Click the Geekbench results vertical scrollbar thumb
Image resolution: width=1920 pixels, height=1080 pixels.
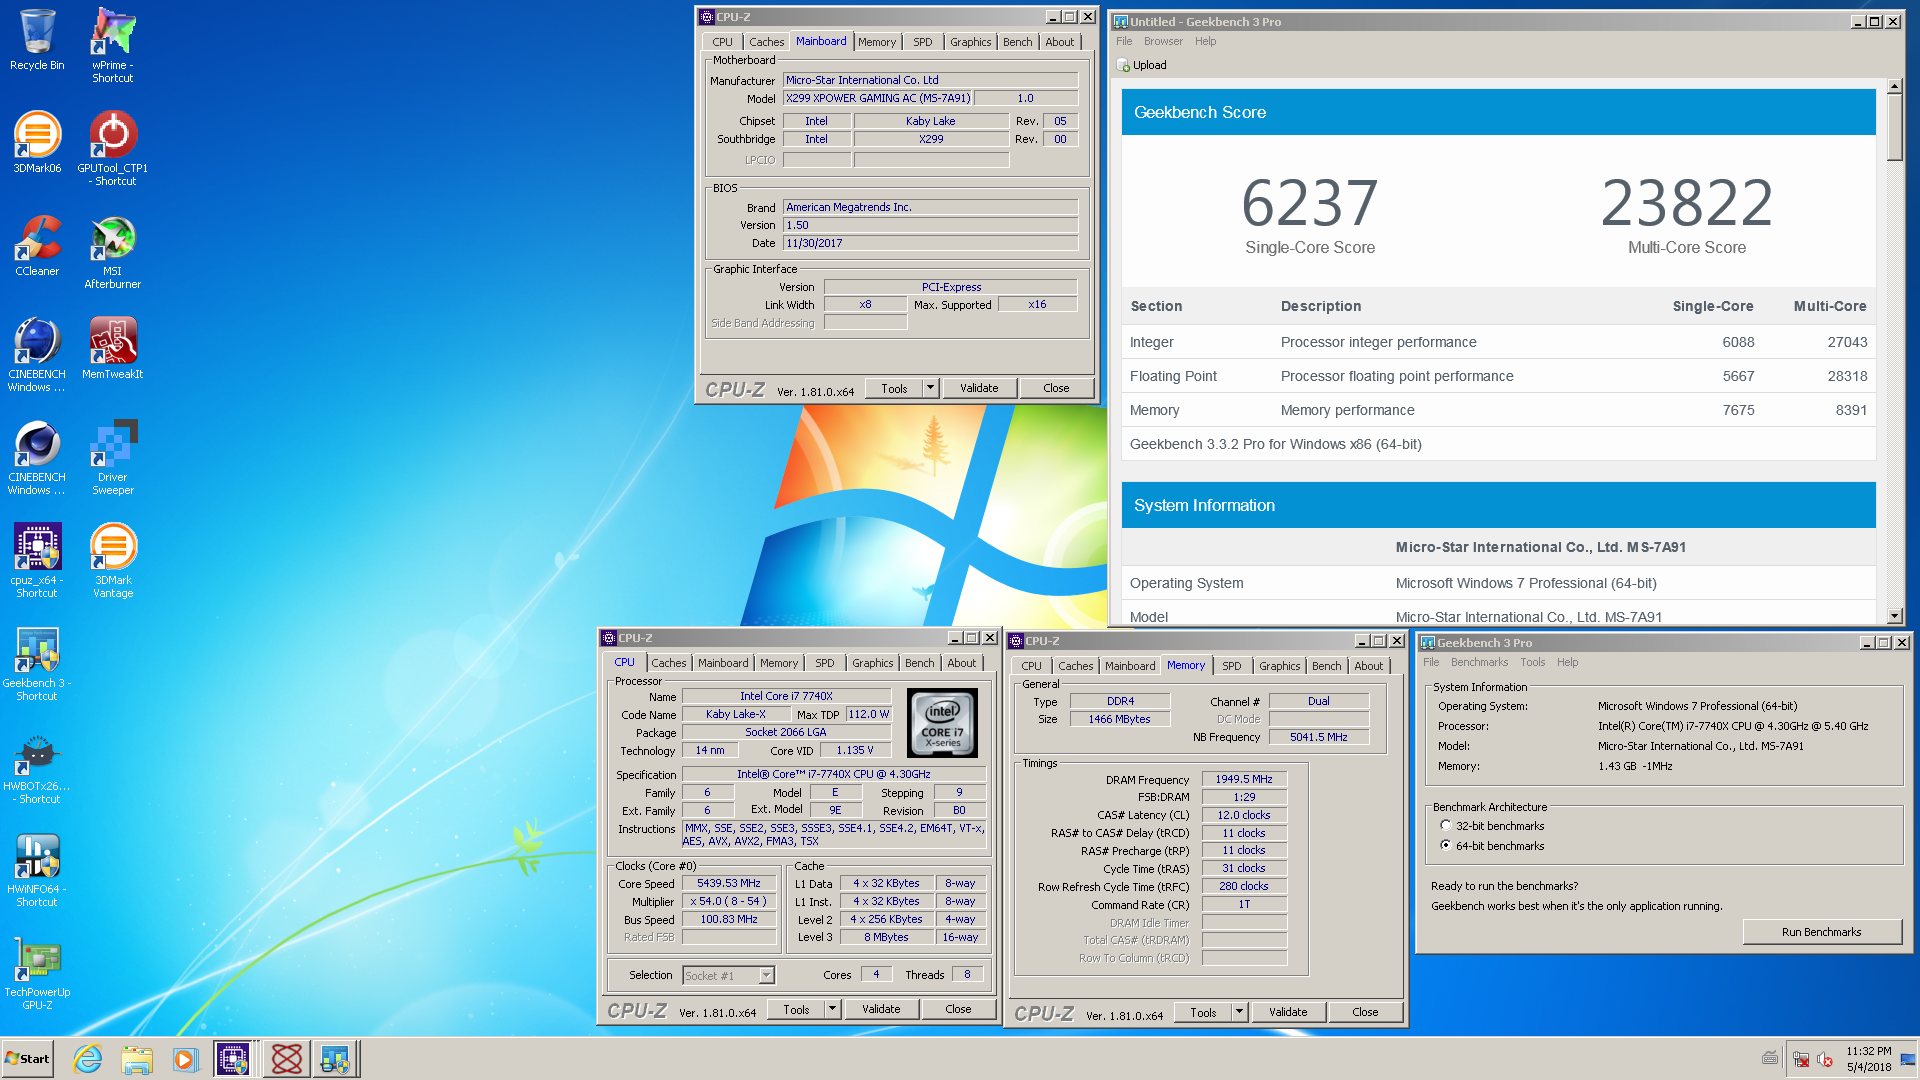pos(1895,128)
